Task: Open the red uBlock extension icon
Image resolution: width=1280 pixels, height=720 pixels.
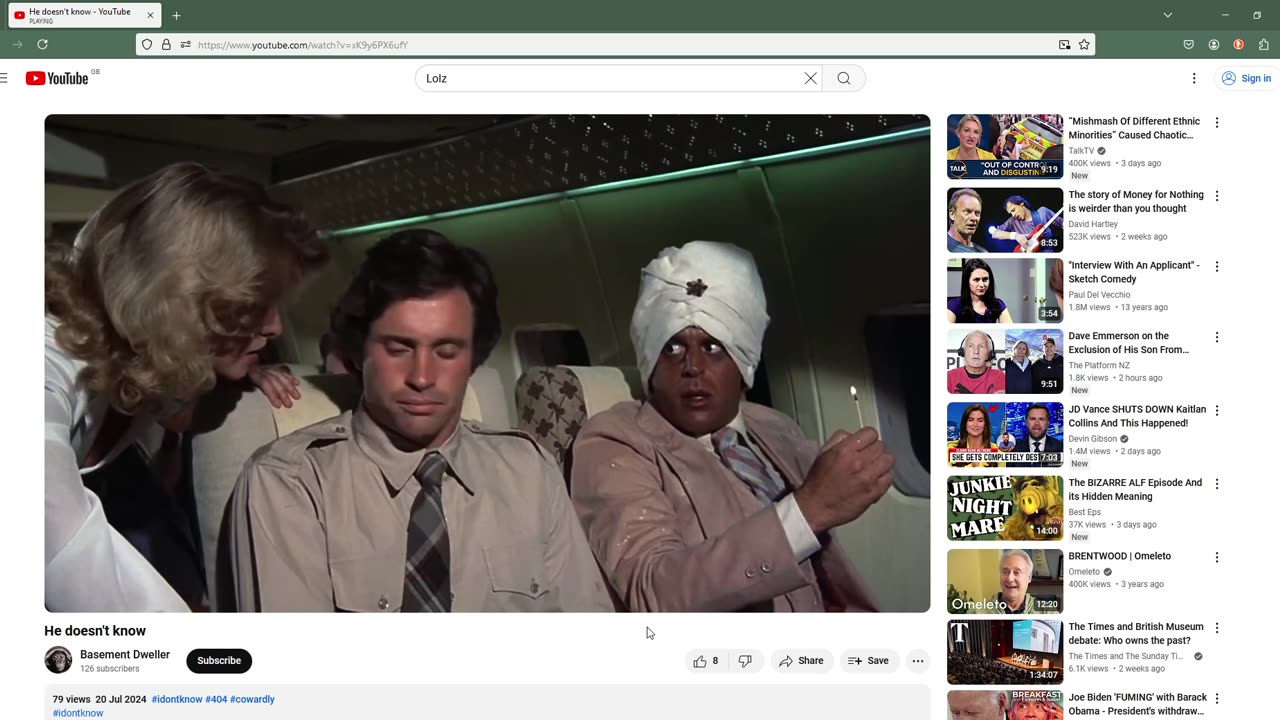Action: (x=1238, y=44)
